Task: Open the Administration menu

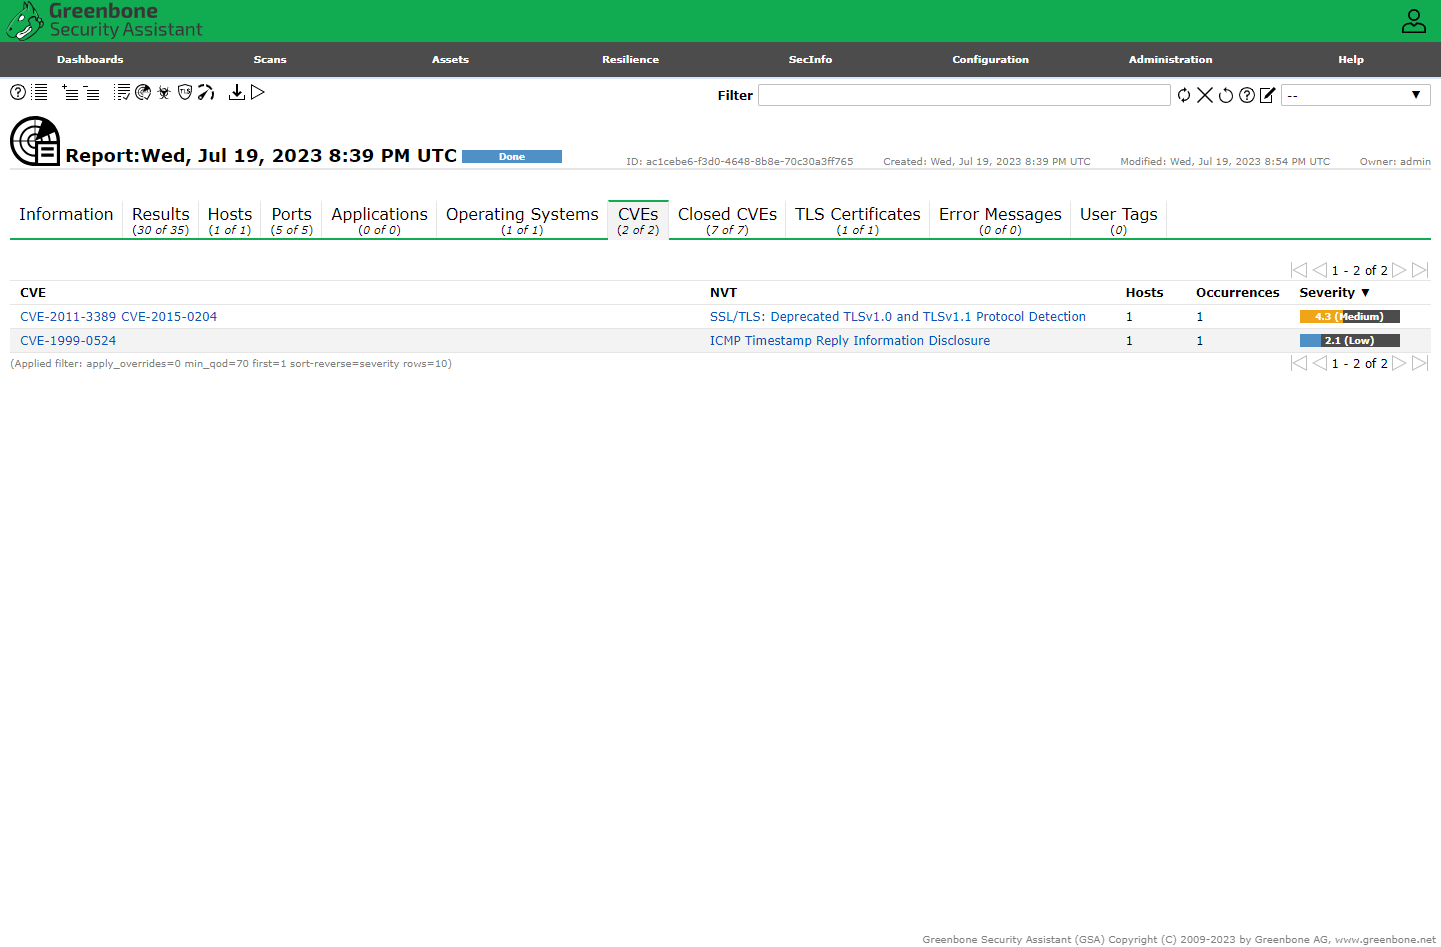Action: 1170,59
